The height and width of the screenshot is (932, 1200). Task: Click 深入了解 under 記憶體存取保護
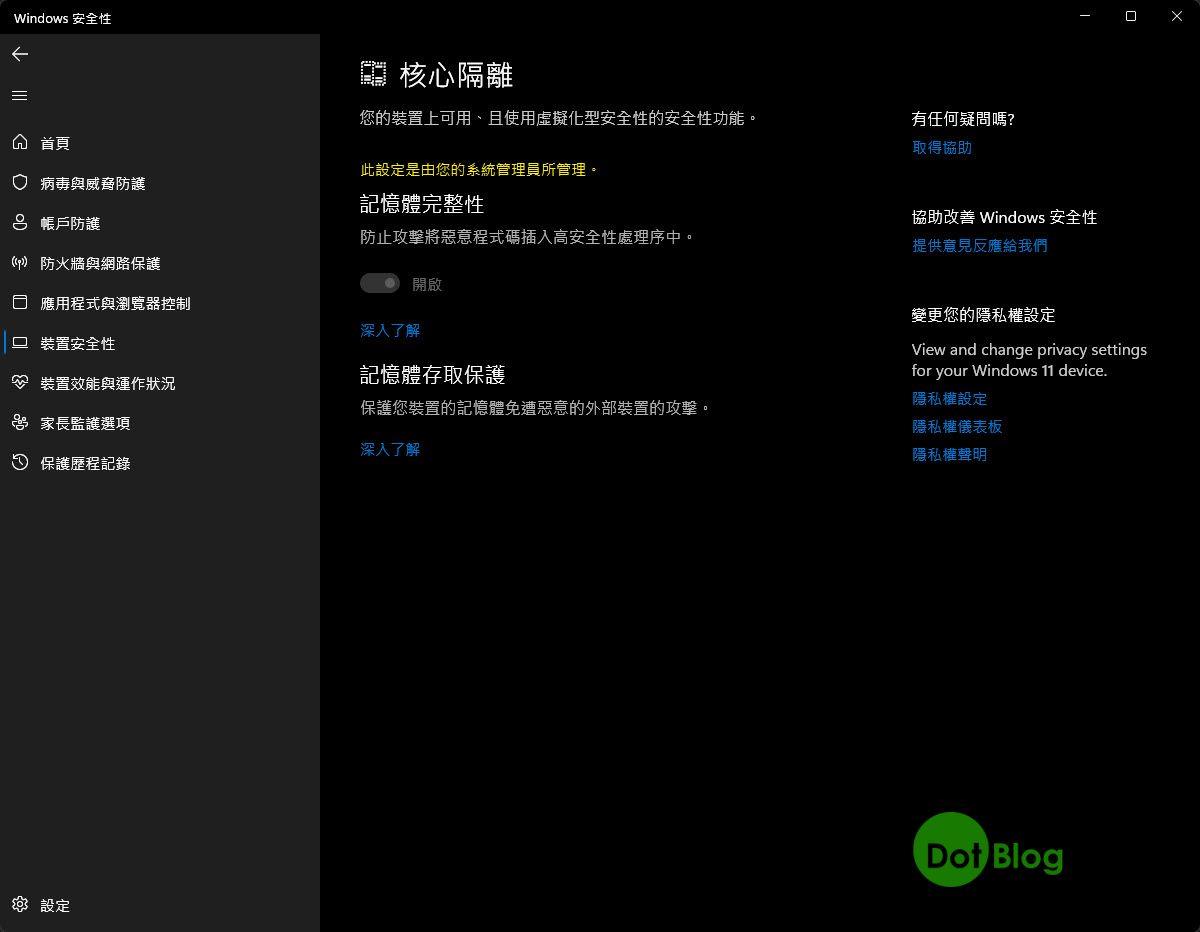390,449
